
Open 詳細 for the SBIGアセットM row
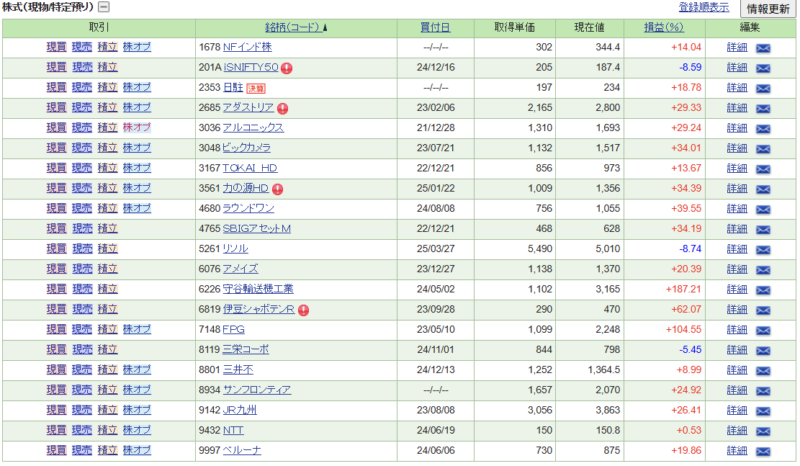click(x=737, y=229)
